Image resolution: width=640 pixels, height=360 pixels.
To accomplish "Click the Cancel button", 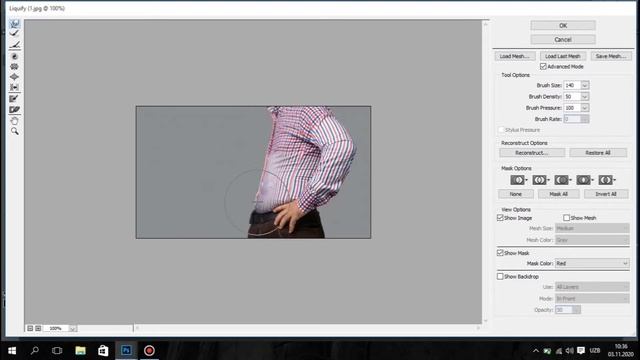I will click(563, 40).
